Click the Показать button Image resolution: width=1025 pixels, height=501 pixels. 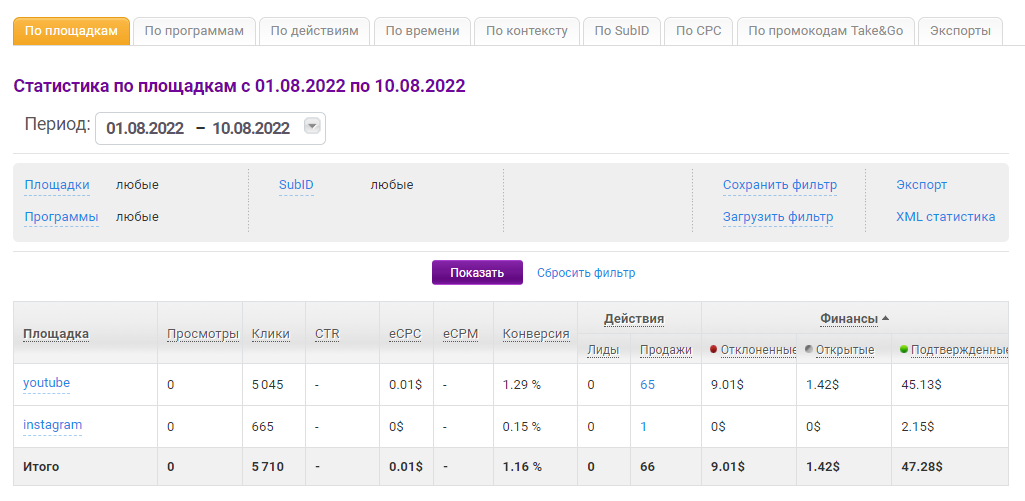click(x=477, y=273)
